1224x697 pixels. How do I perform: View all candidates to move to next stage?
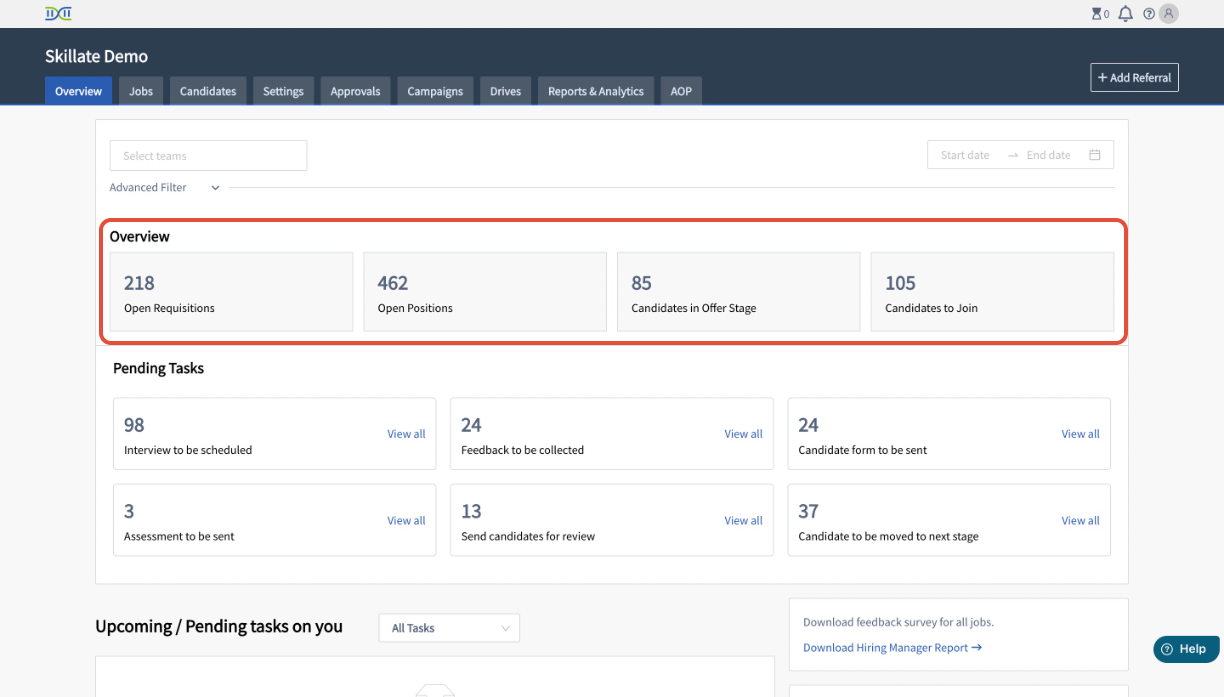1080,520
